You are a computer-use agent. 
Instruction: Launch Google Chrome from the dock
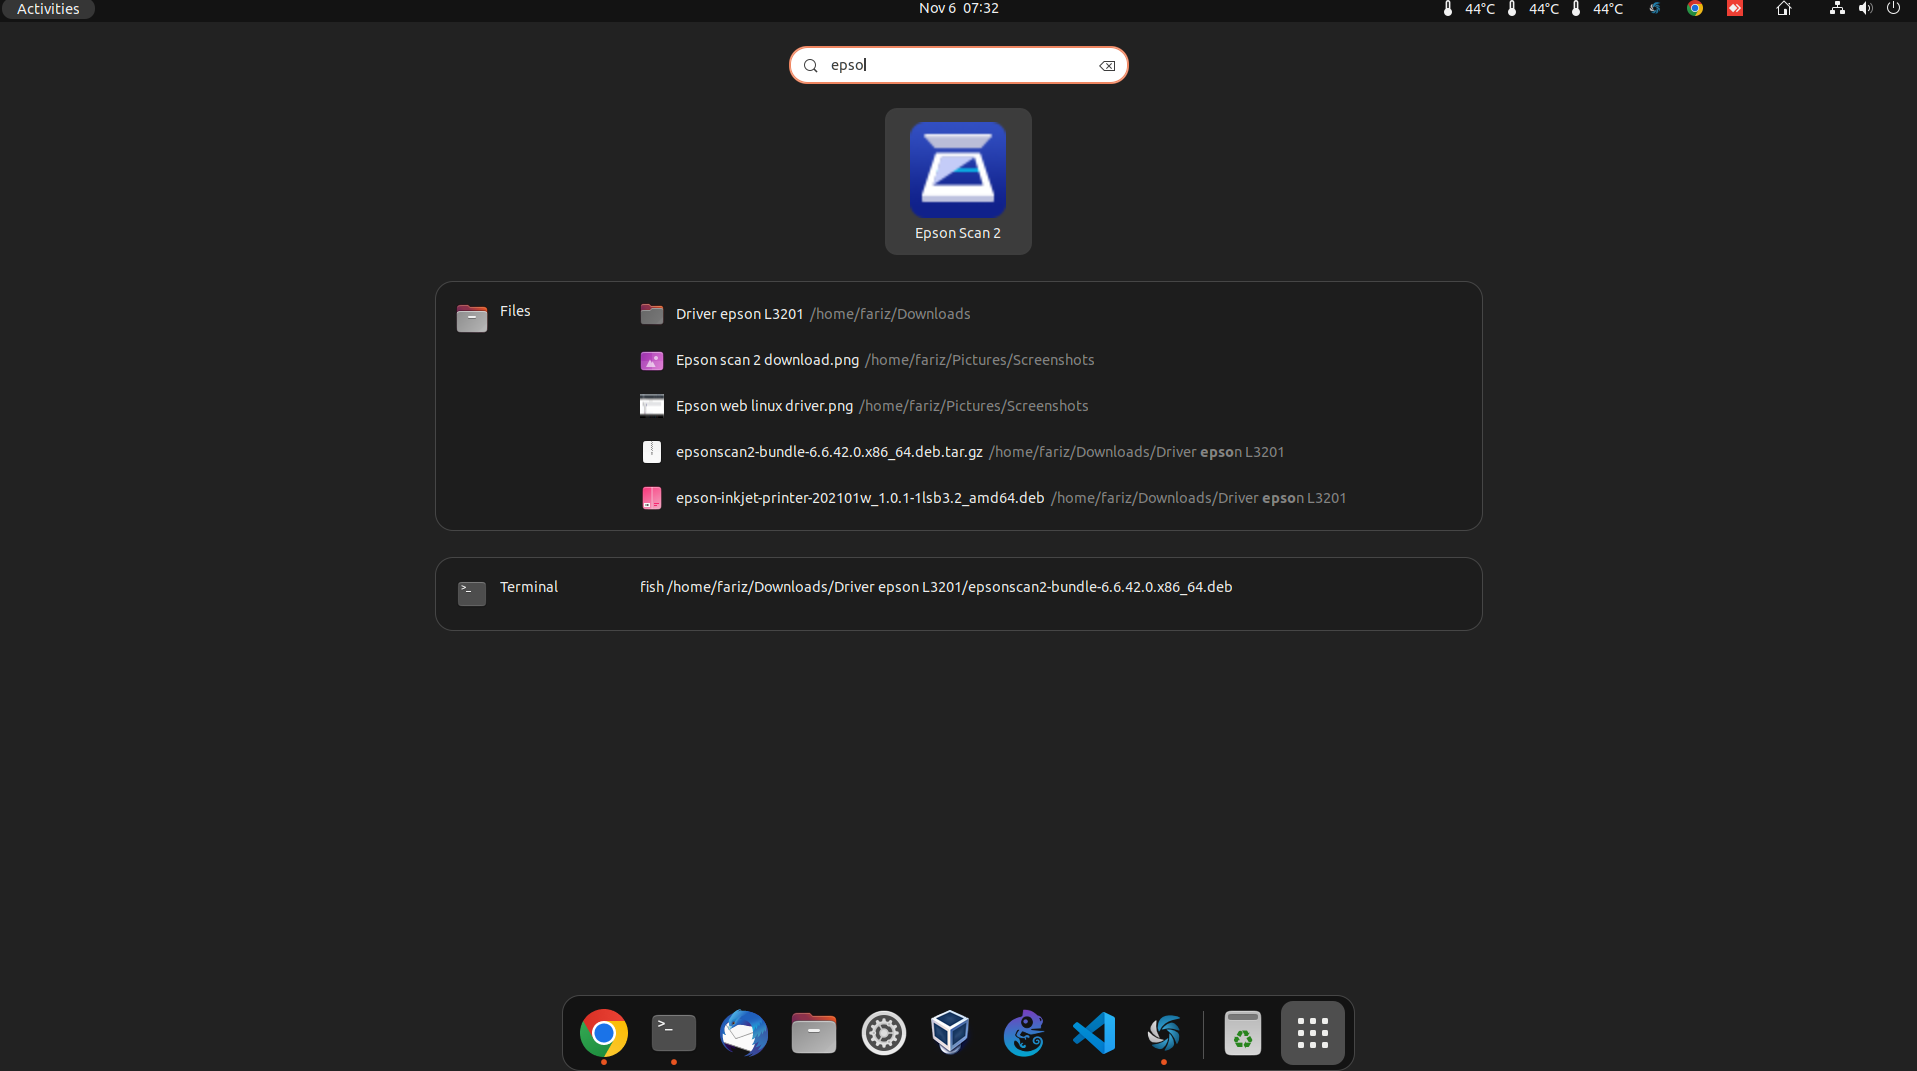tap(603, 1032)
